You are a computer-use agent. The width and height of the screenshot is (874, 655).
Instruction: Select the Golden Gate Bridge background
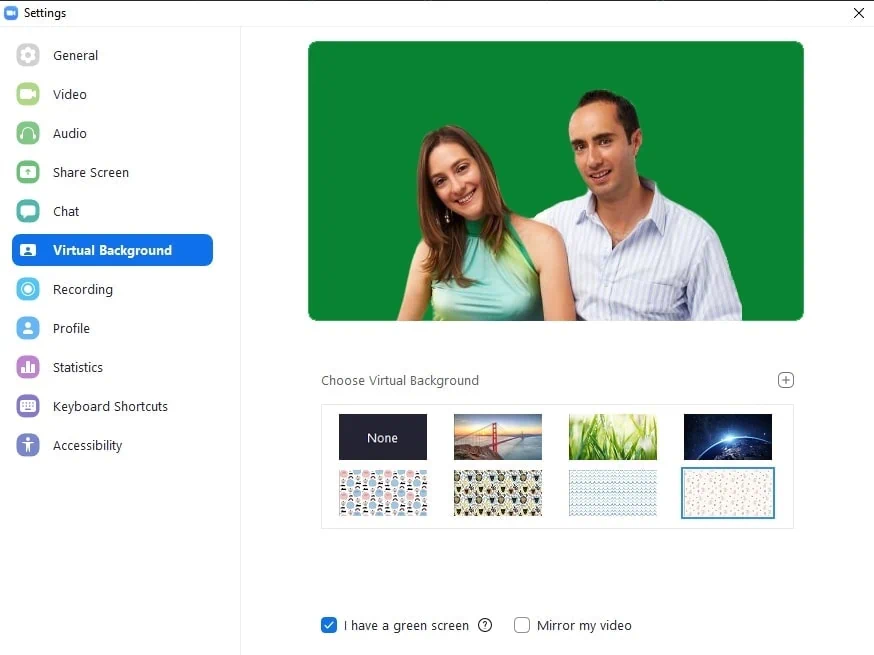coord(498,437)
